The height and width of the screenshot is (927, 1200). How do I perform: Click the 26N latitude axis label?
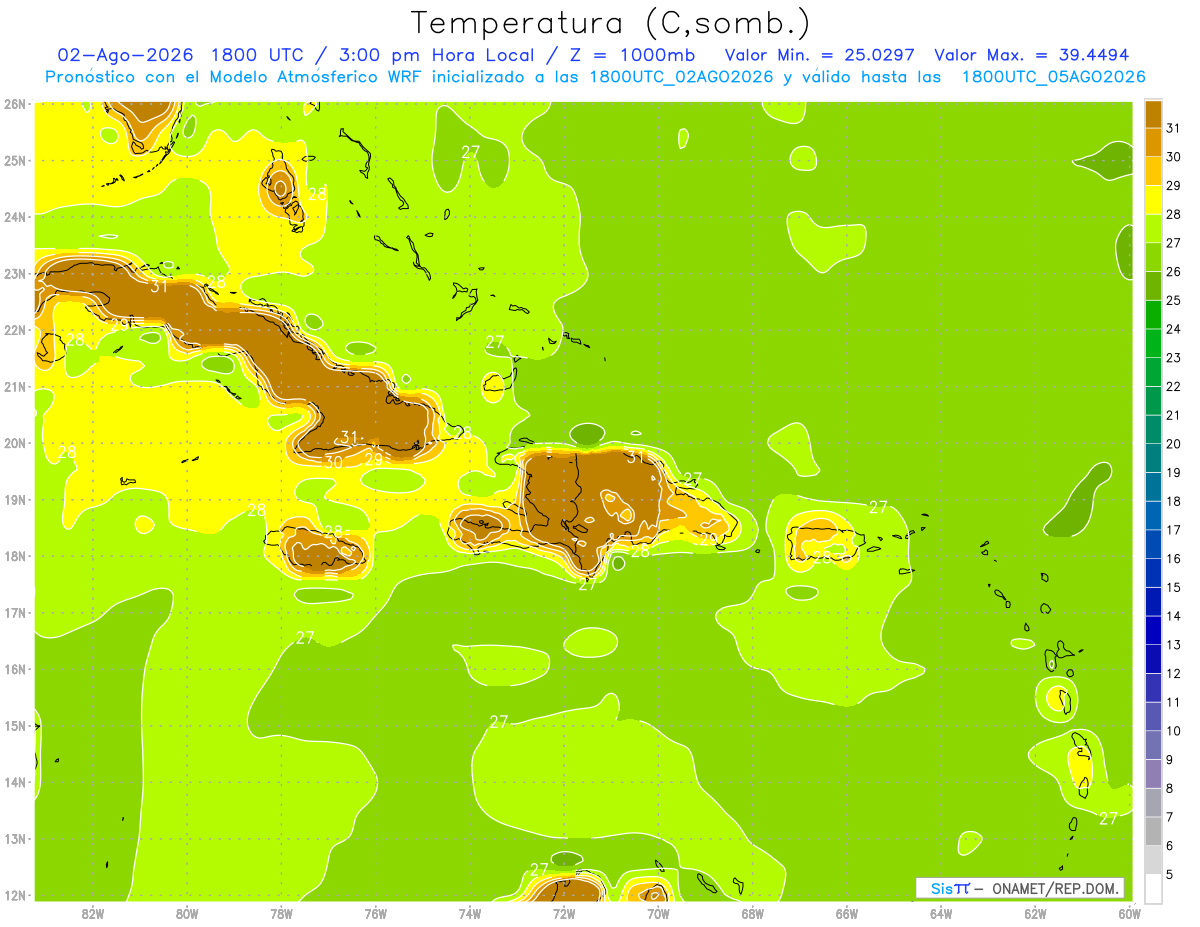click(x=14, y=103)
